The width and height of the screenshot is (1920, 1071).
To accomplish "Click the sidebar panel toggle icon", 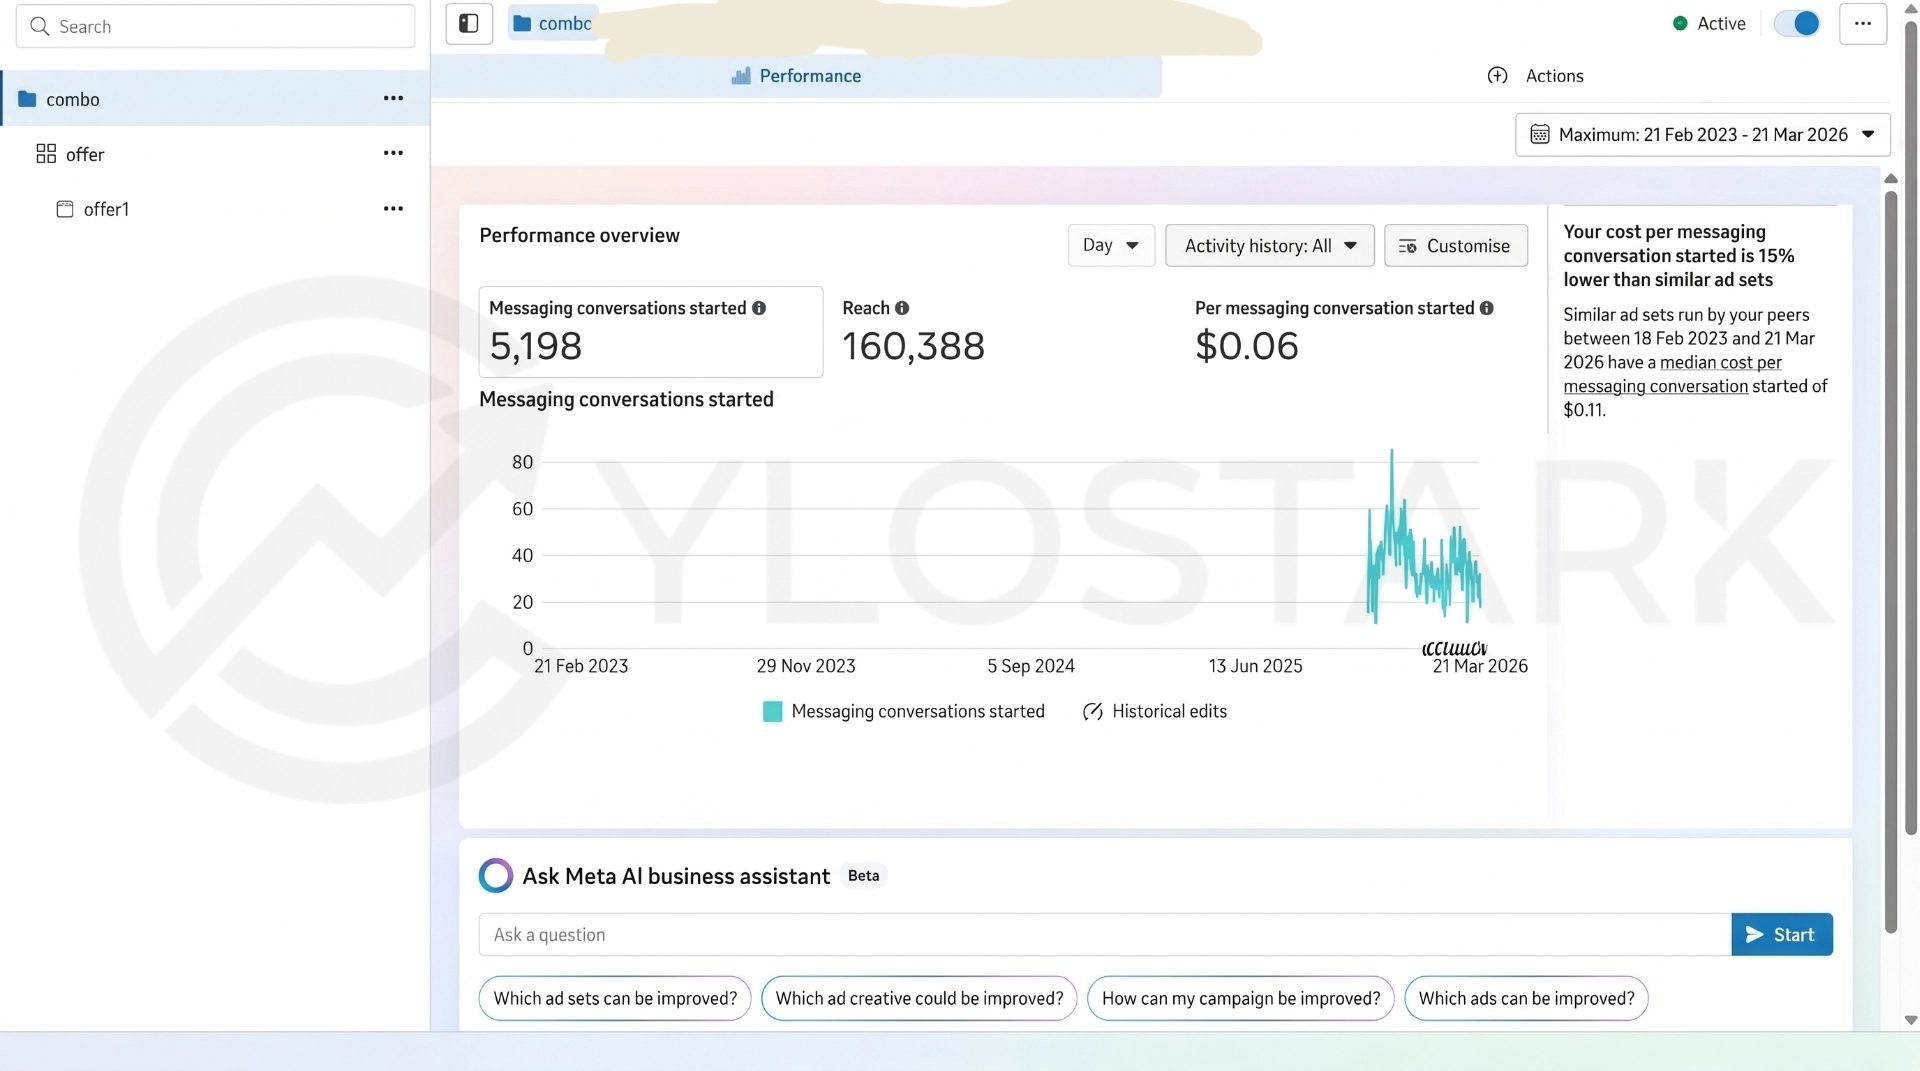I will pos(468,23).
